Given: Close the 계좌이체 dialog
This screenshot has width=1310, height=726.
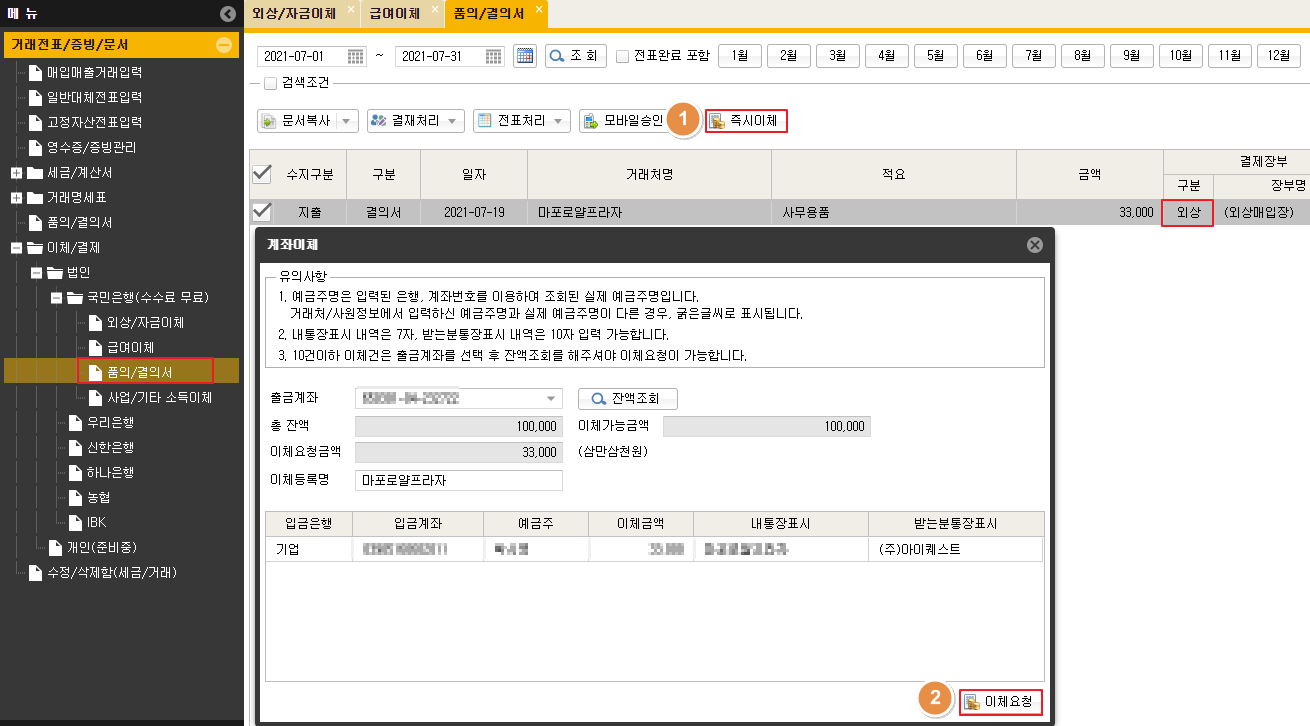Looking at the screenshot, I should [1035, 244].
